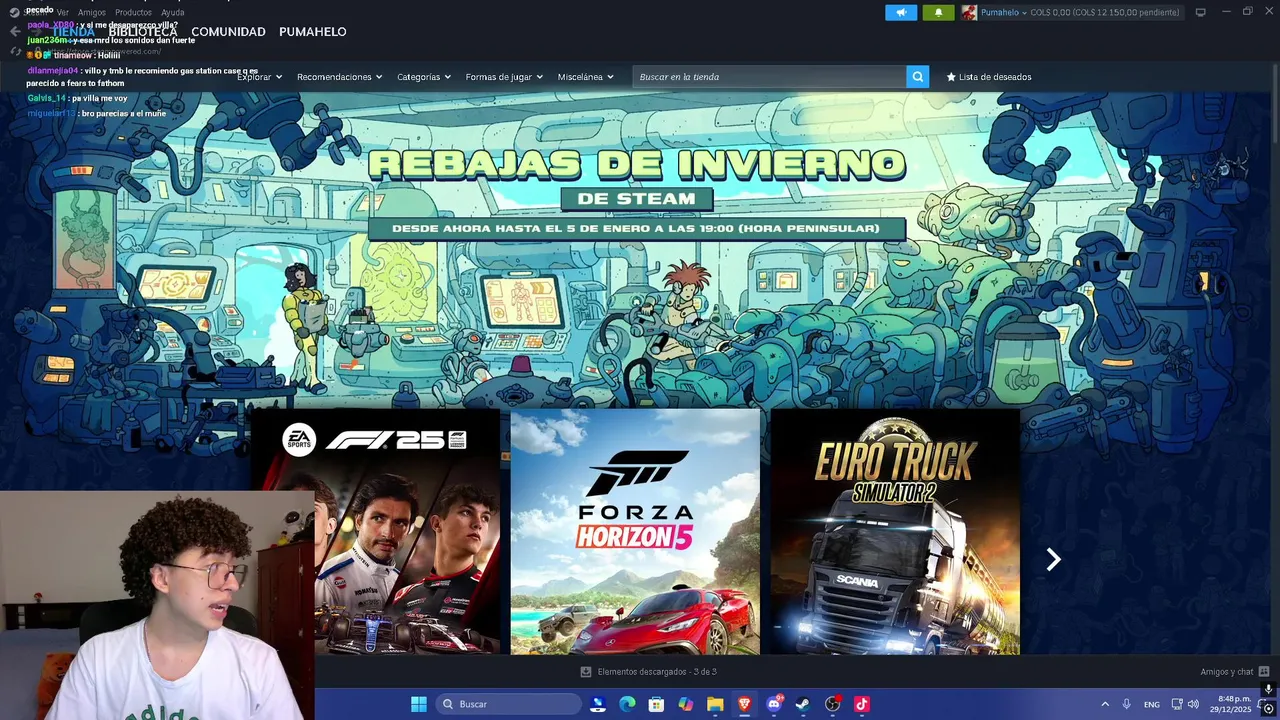This screenshot has height=720, width=1280.
Task: Open the Steam taskbar icon
Action: coord(803,704)
